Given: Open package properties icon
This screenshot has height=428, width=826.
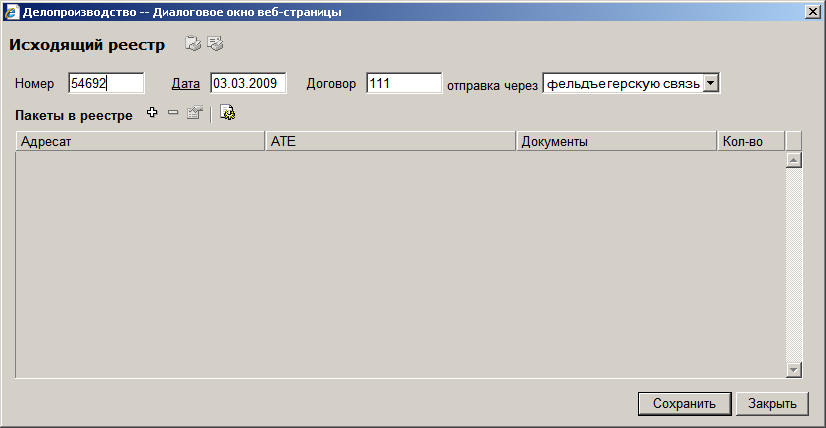Looking at the screenshot, I should coord(195,113).
